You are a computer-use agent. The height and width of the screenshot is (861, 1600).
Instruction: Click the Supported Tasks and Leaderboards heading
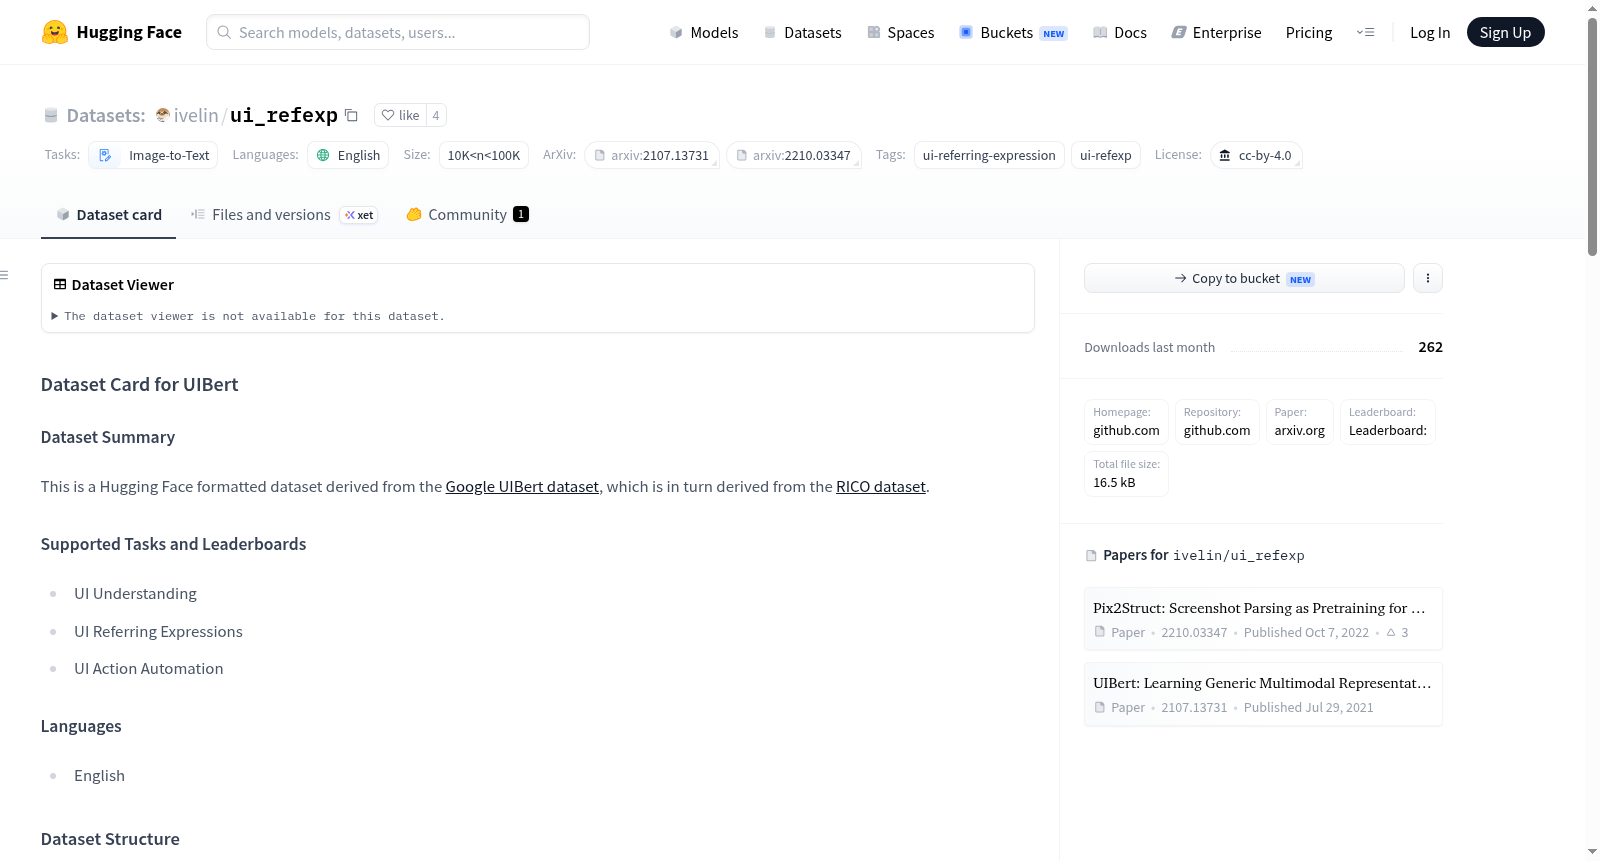pyautogui.click(x=173, y=544)
